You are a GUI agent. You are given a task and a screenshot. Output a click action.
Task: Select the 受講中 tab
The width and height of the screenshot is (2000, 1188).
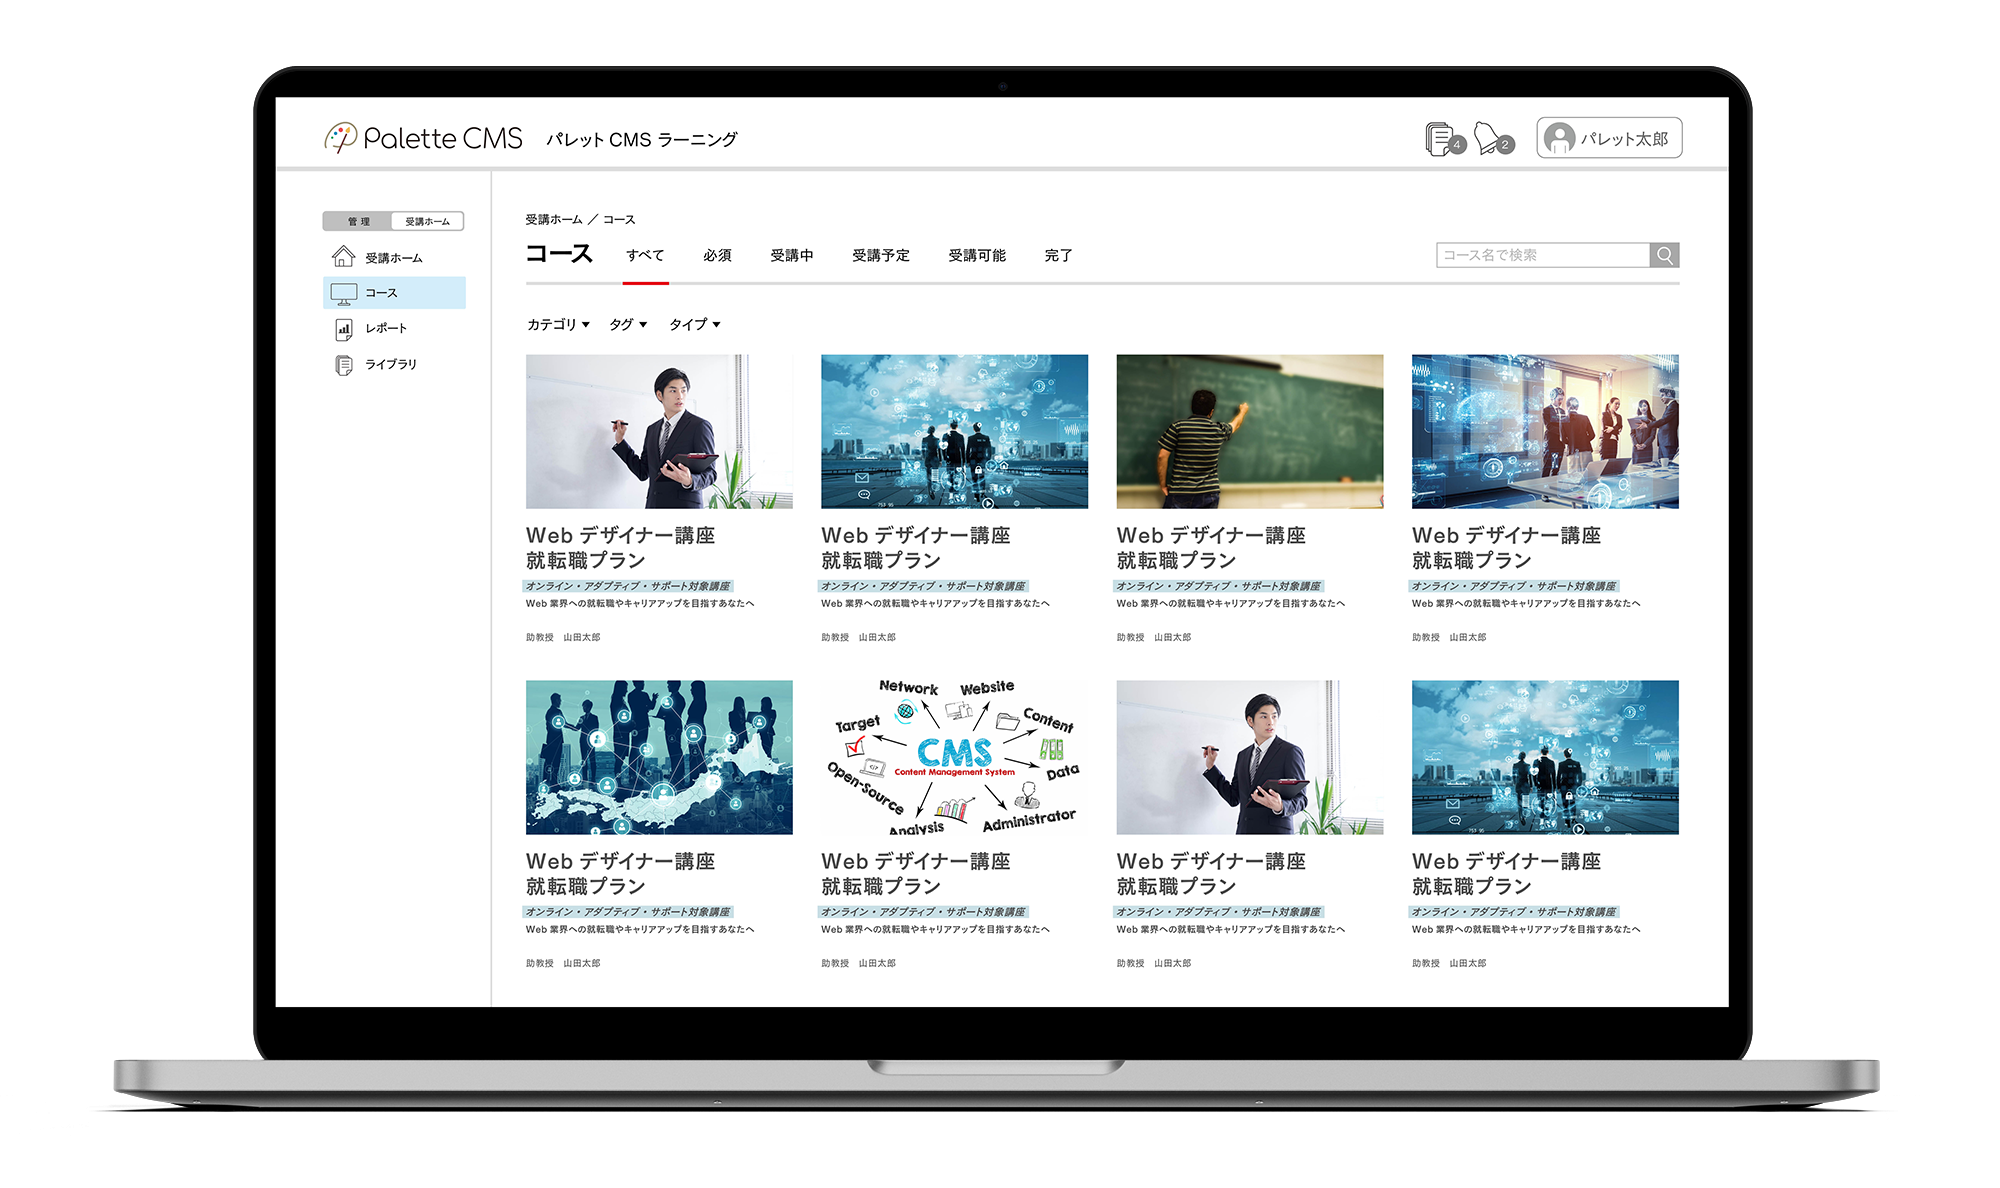pos(791,256)
